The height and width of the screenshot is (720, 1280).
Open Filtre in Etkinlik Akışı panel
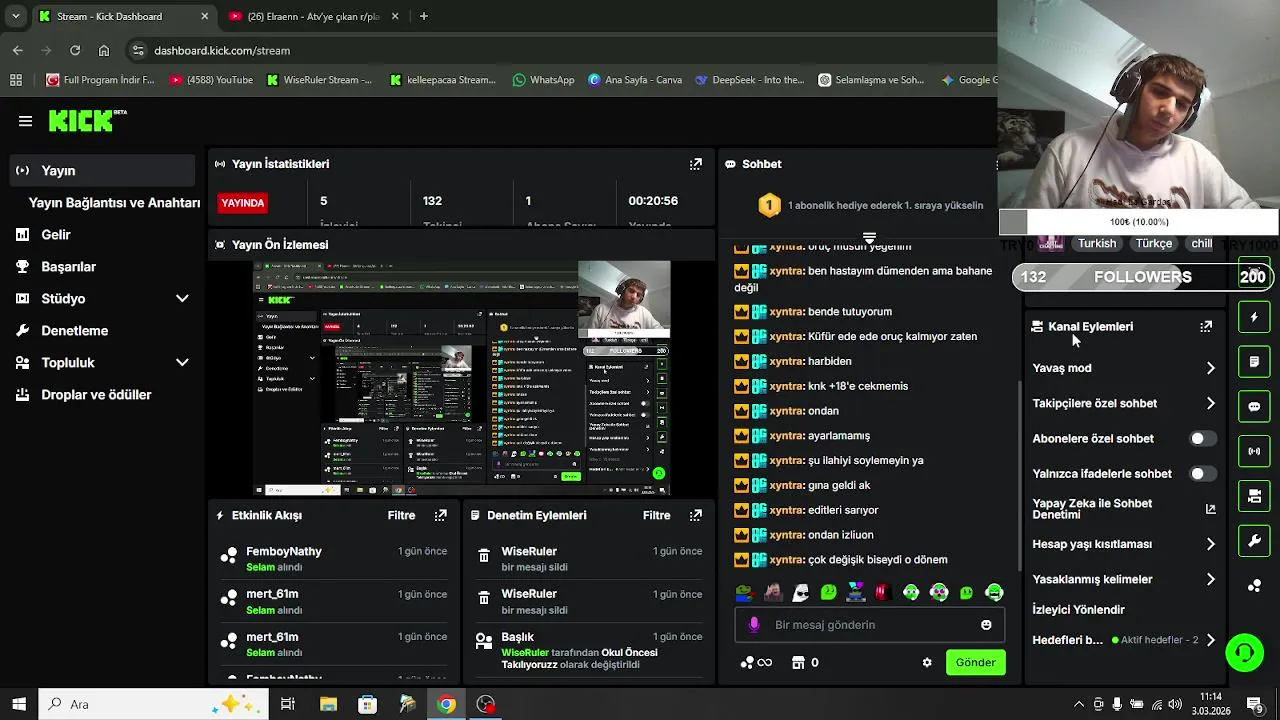(x=401, y=515)
